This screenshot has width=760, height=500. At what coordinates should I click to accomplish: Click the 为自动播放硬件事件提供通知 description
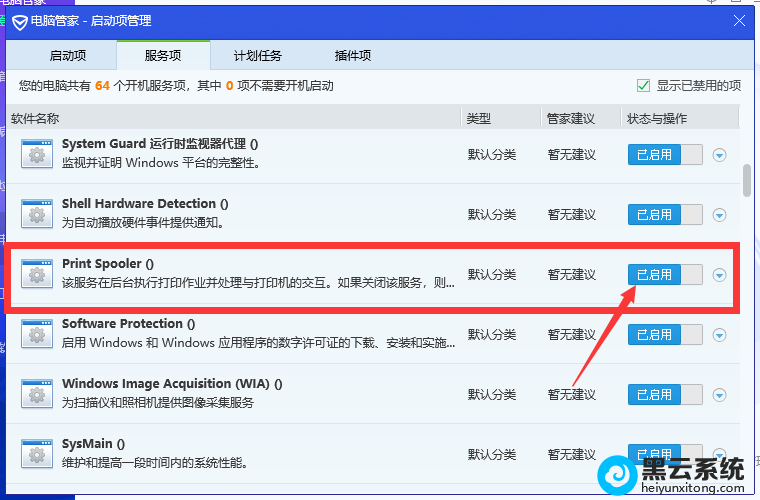tap(142, 223)
